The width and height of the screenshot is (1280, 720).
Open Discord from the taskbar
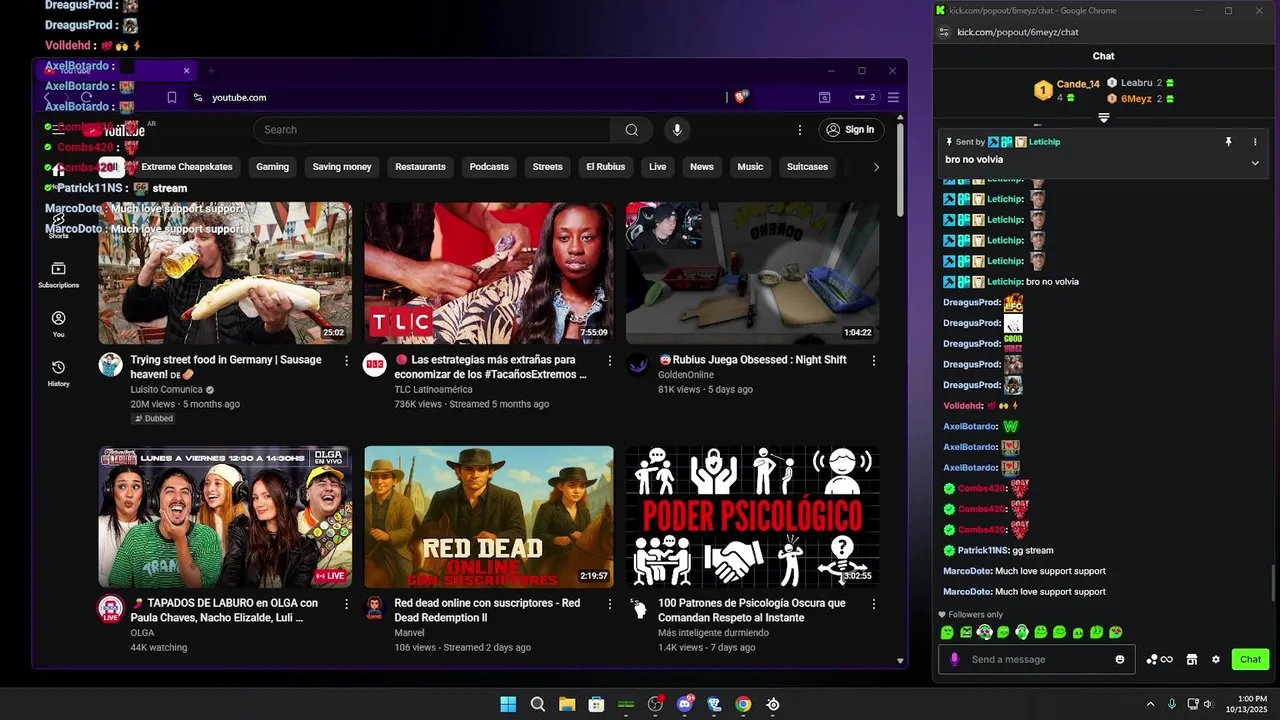pyautogui.click(x=685, y=704)
